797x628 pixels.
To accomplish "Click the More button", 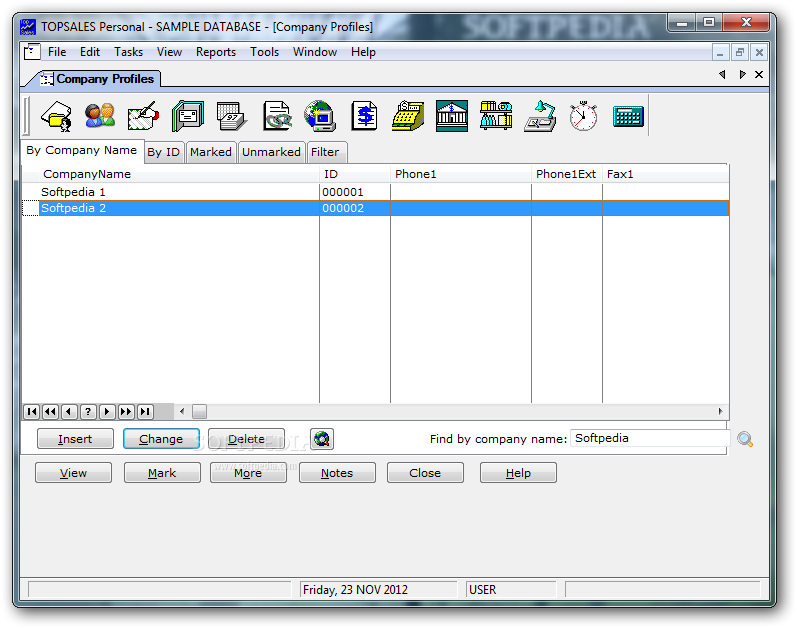I will 248,473.
